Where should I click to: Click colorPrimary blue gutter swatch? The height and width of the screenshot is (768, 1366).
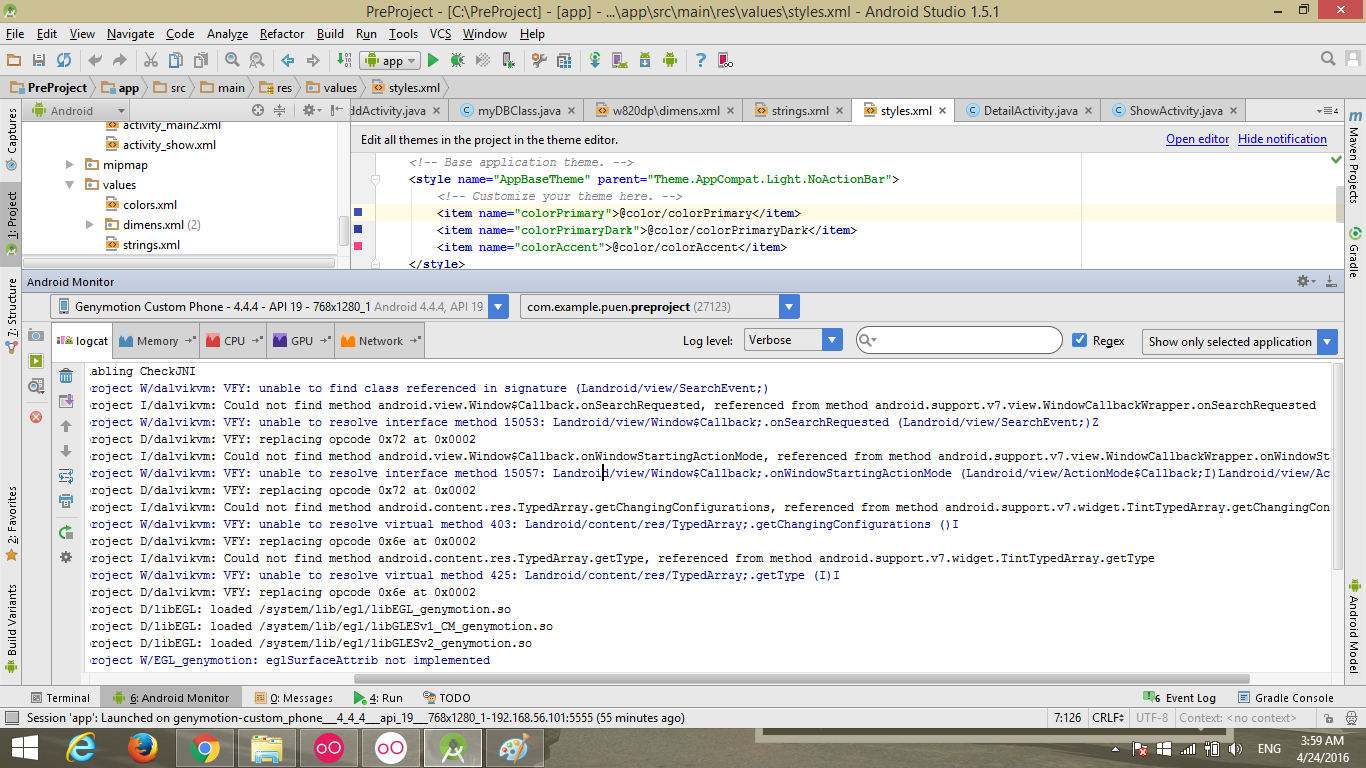click(x=358, y=212)
